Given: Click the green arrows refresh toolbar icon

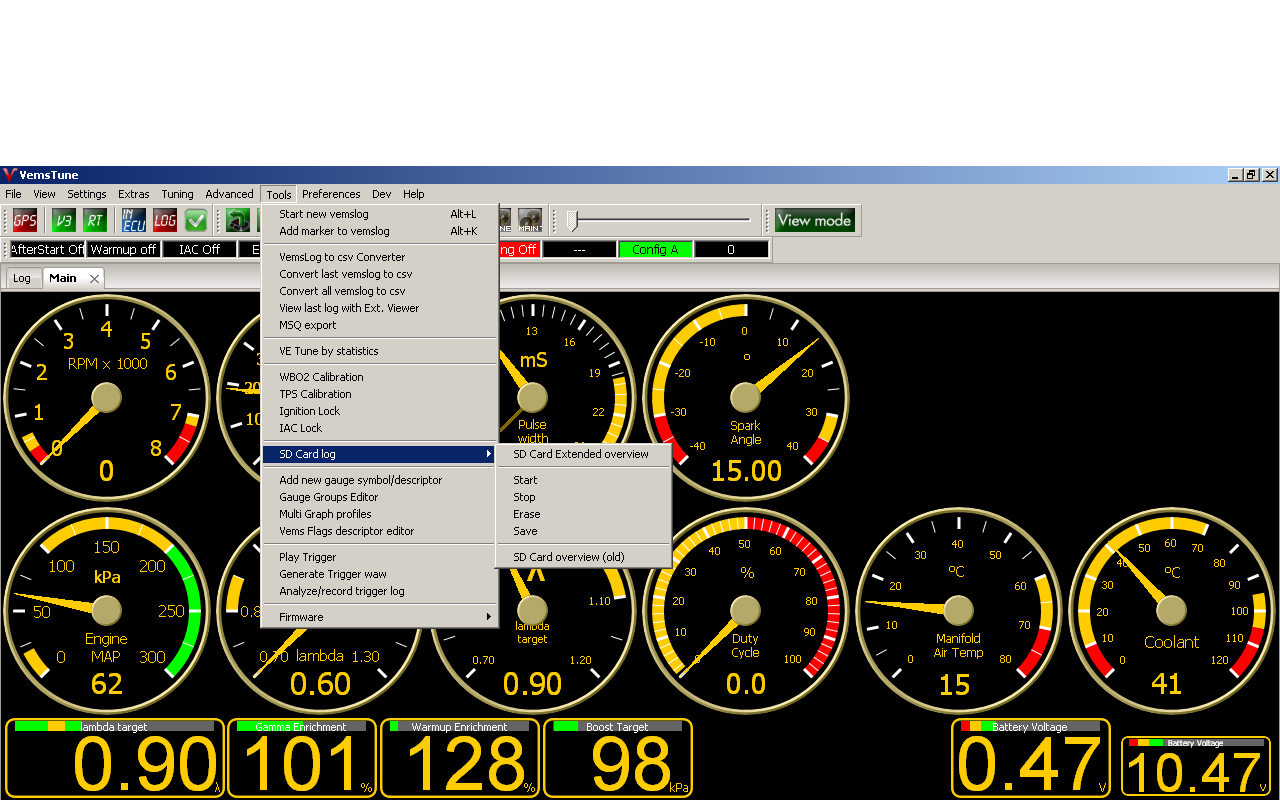Looking at the screenshot, I should click(238, 220).
